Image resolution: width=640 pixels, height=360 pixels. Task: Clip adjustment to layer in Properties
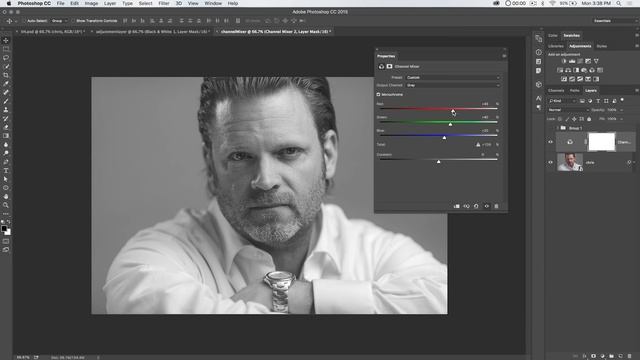click(457, 207)
